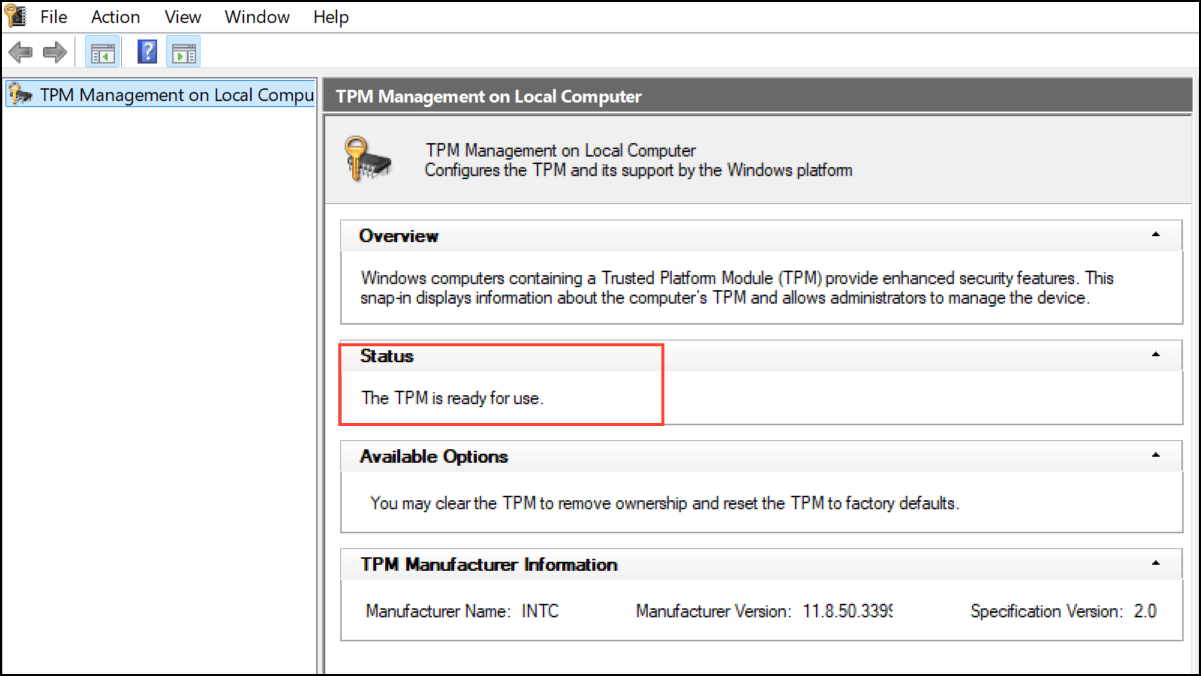Image resolution: width=1201 pixels, height=676 pixels.
Task: Collapse the Overview section
Action: (x=1156, y=235)
